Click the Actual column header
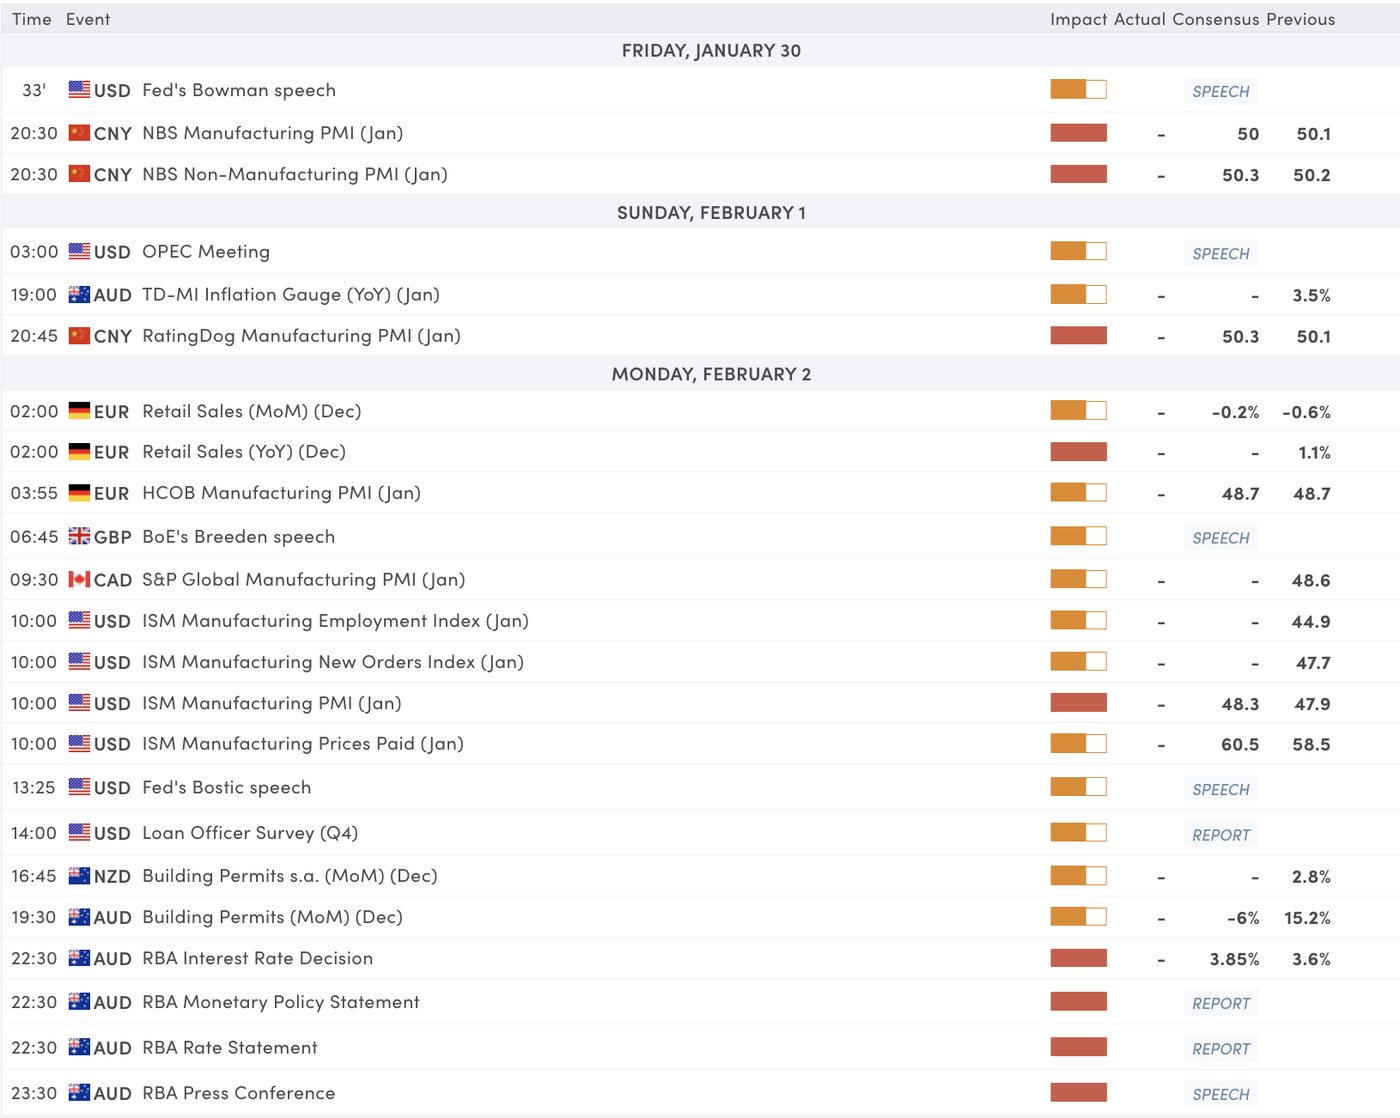 pyautogui.click(x=1140, y=19)
